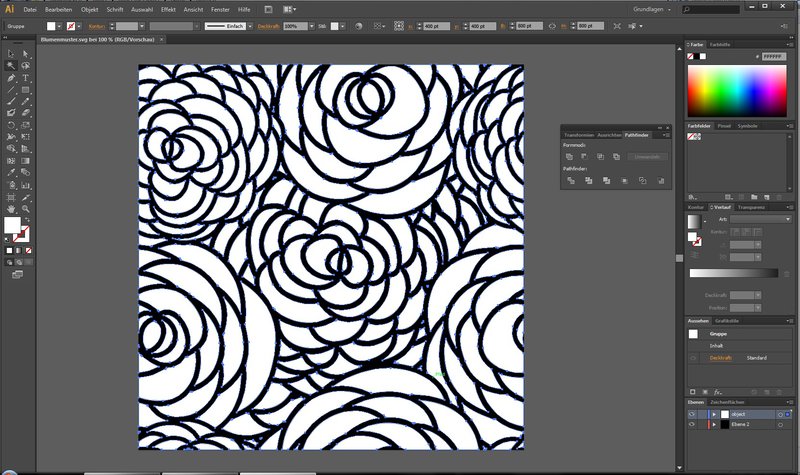This screenshot has height=475, width=800.
Task: Swap fill and stroke arrows in toolbox
Action: (x=28, y=220)
